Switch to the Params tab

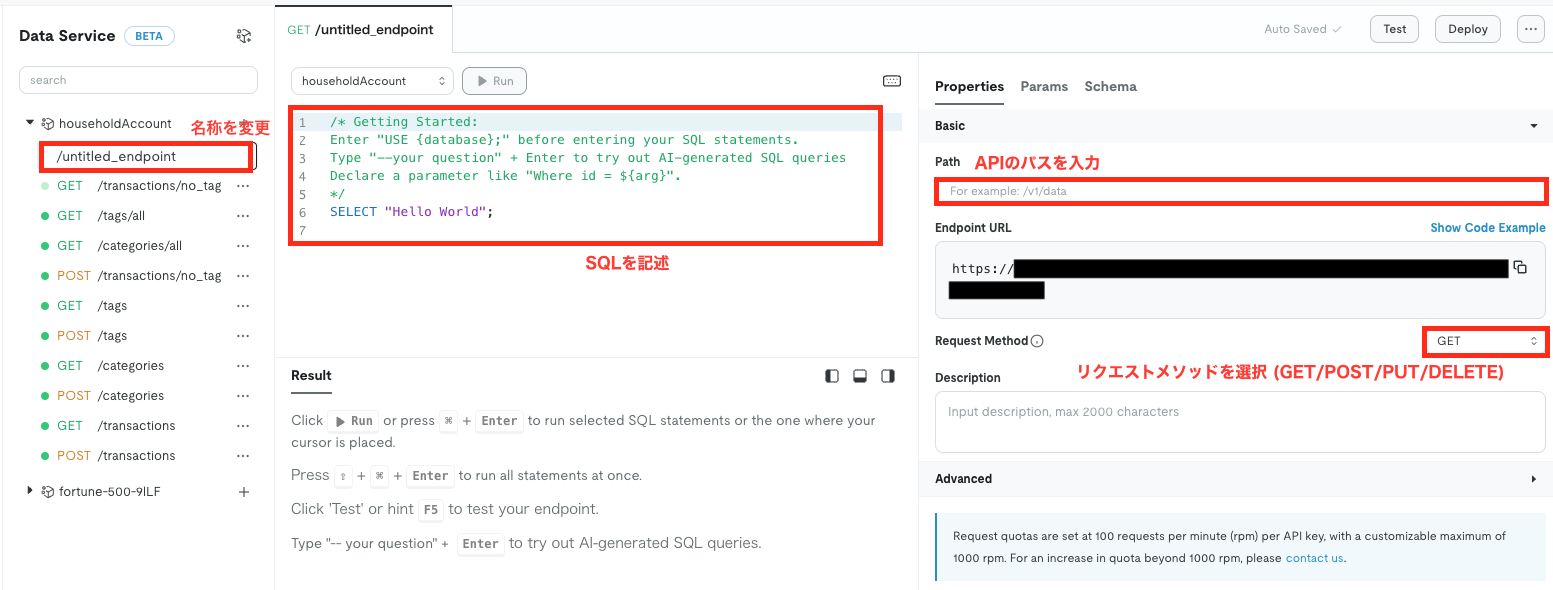pos(1044,87)
